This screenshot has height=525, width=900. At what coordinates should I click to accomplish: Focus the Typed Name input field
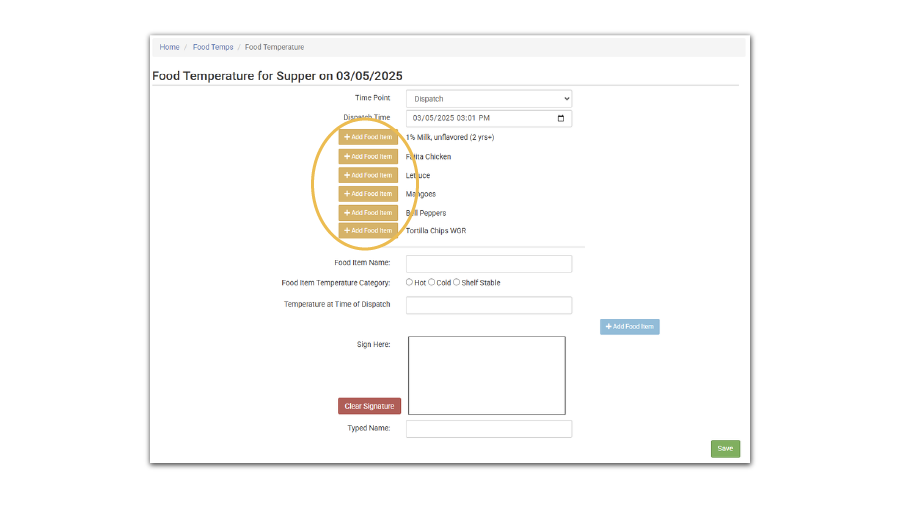(488, 429)
